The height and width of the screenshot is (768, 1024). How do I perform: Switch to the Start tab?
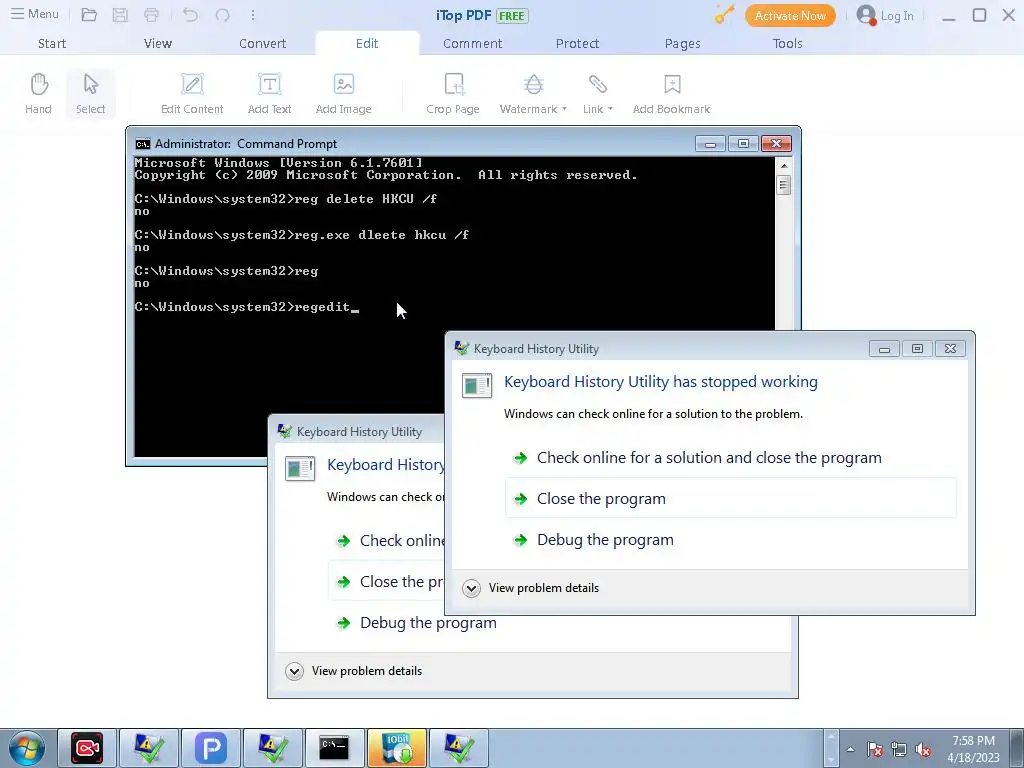click(52, 43)
